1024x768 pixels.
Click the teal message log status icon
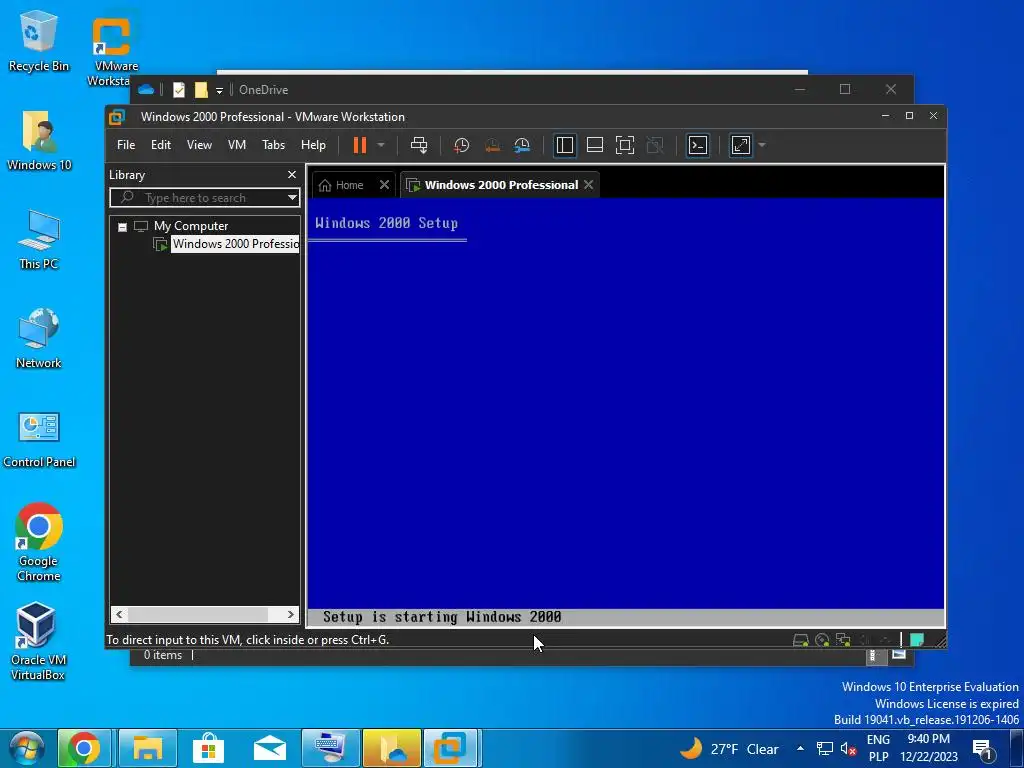(x=917, y=640)
